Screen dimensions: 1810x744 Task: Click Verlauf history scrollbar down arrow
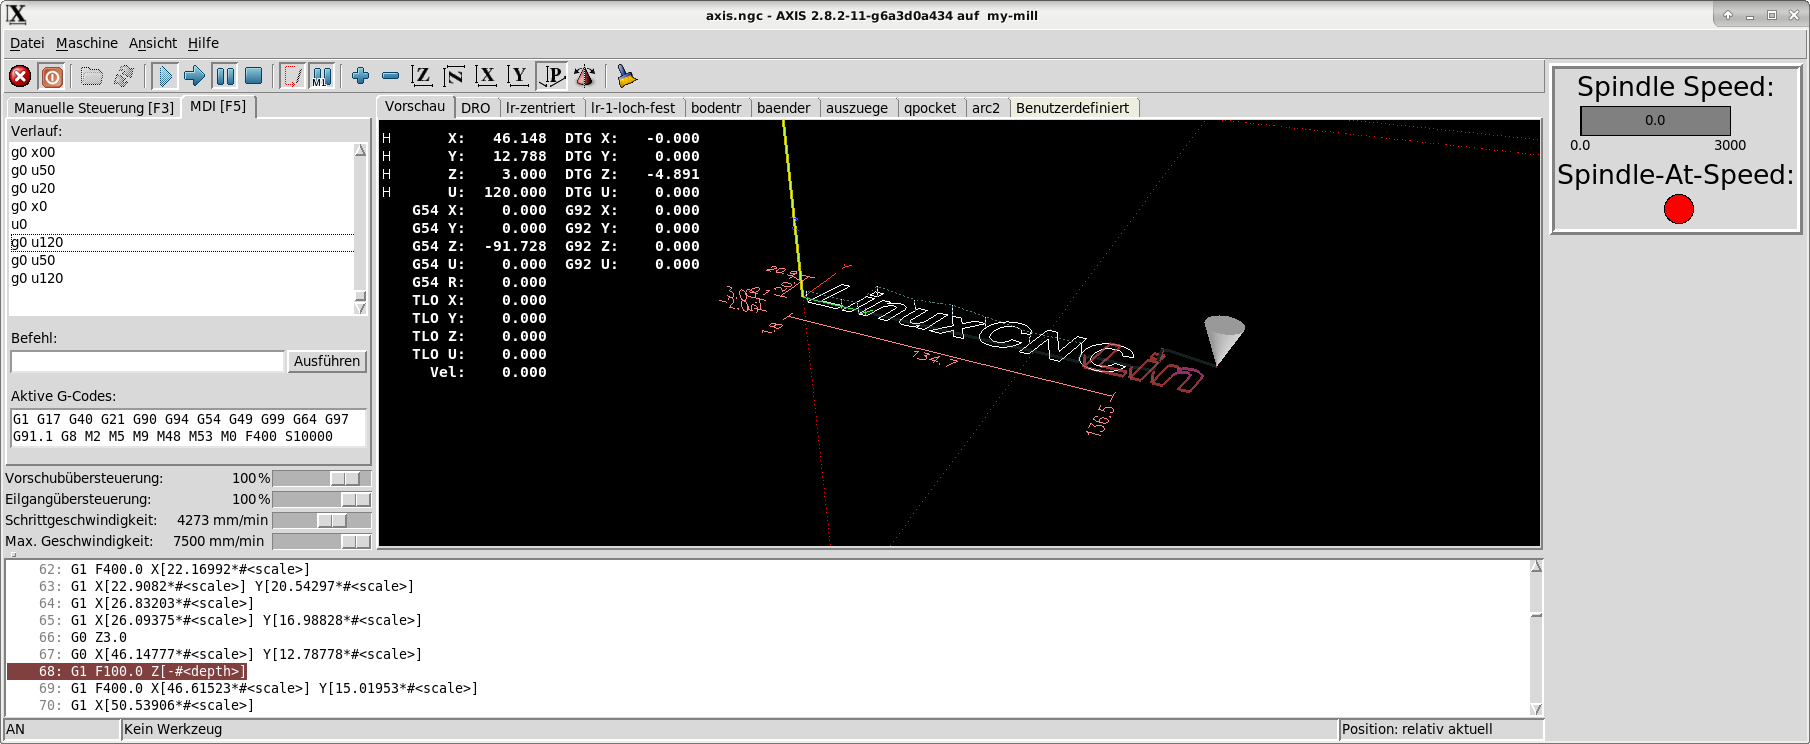[x=360, y=308]
